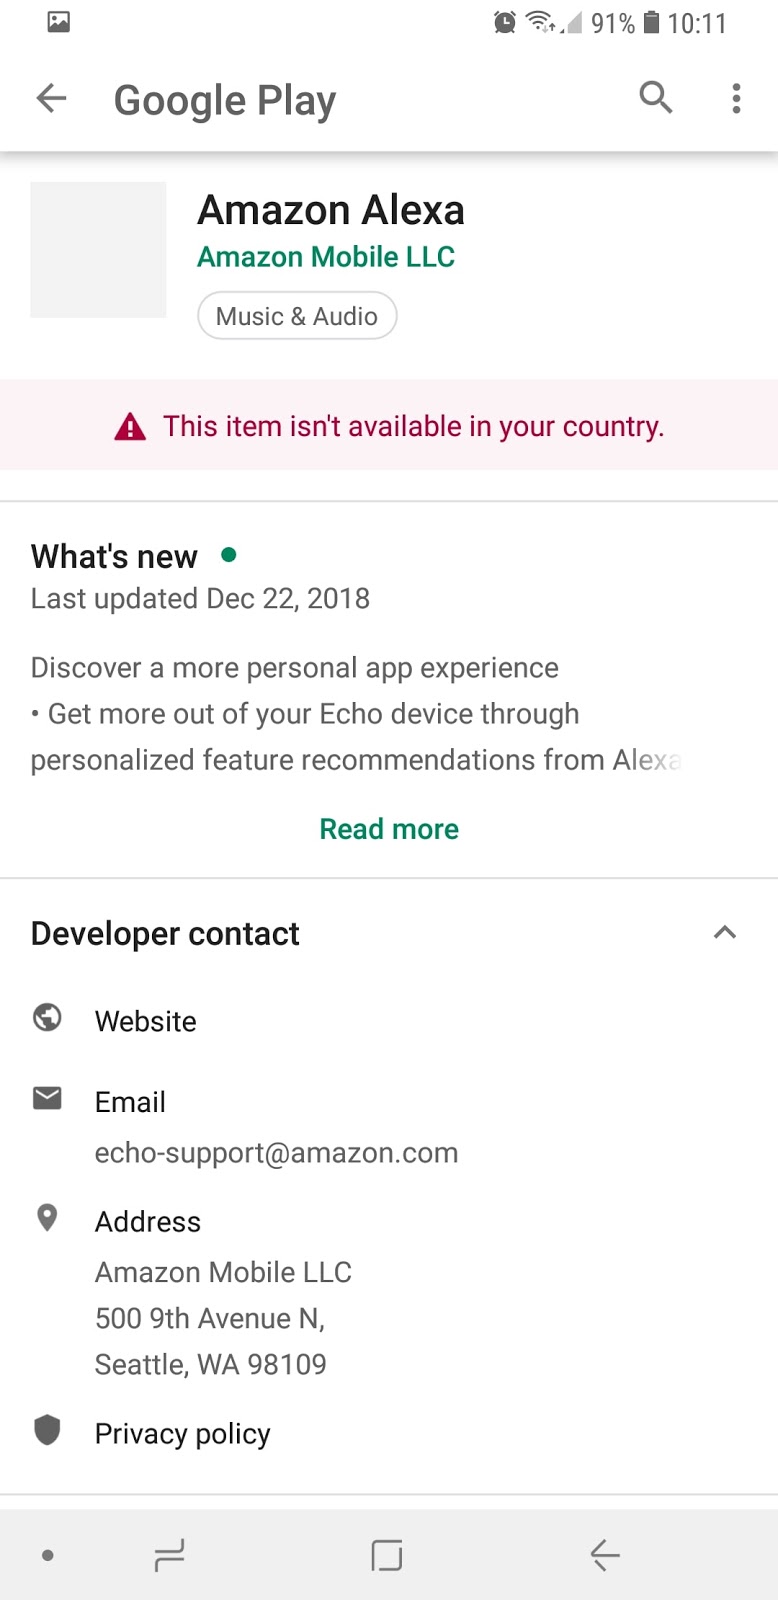This screenshot has height=1600, width=778.
Task: Tap the Amazon Alexa app icon placeholder
Action: [x=98, y=250]
